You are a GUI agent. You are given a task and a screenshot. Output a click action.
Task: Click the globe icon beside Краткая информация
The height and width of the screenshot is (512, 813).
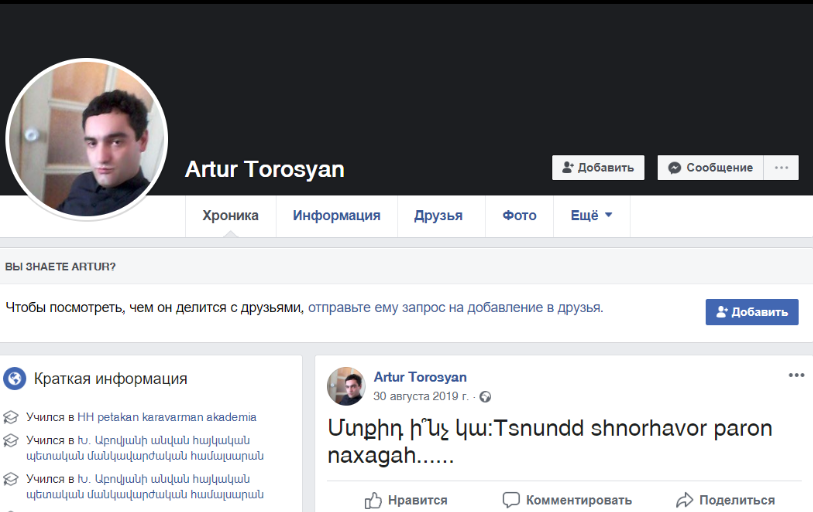(x=15, y=379)
